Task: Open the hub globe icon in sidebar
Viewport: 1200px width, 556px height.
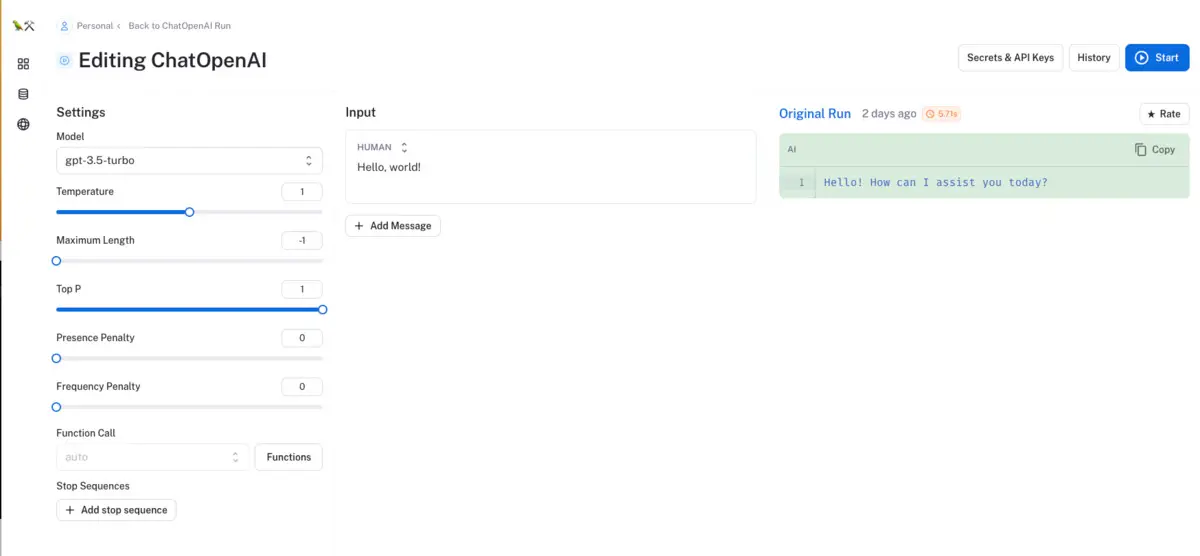Action: pyautogui.click(x=23, y=125)
